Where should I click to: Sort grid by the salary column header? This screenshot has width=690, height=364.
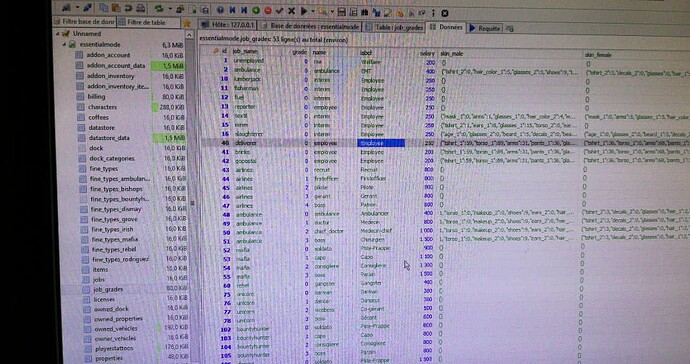tap(427, 53)
